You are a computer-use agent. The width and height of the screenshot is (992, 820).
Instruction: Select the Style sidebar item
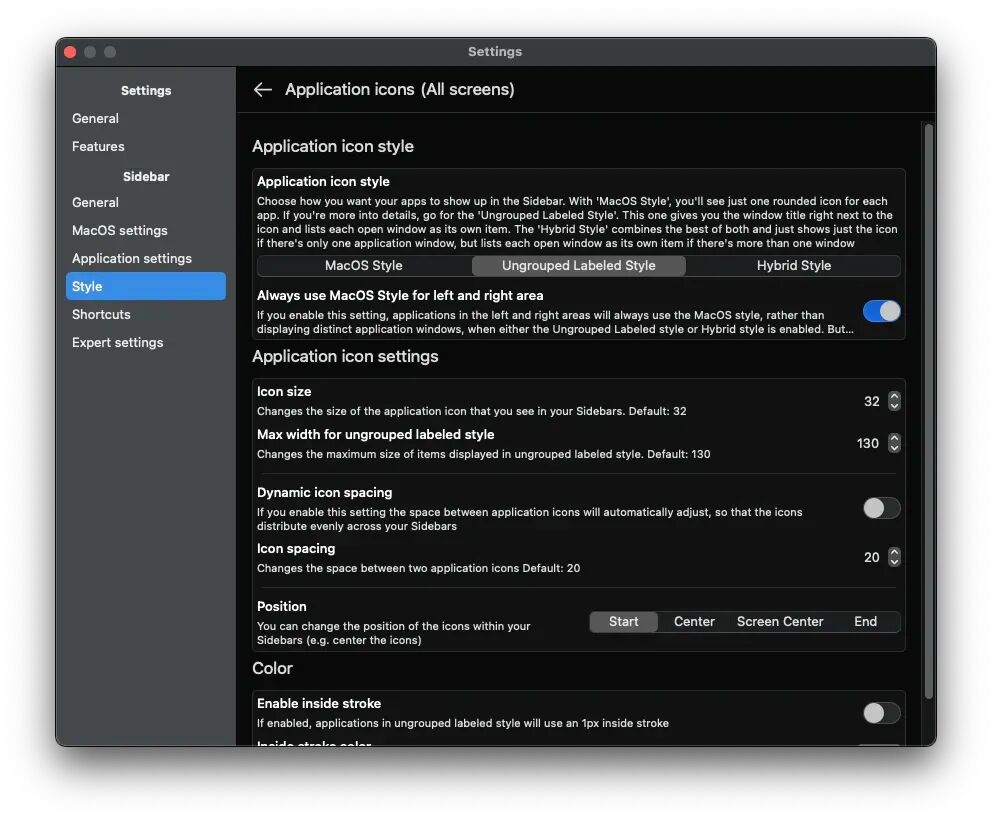click(x=146, y=286)
